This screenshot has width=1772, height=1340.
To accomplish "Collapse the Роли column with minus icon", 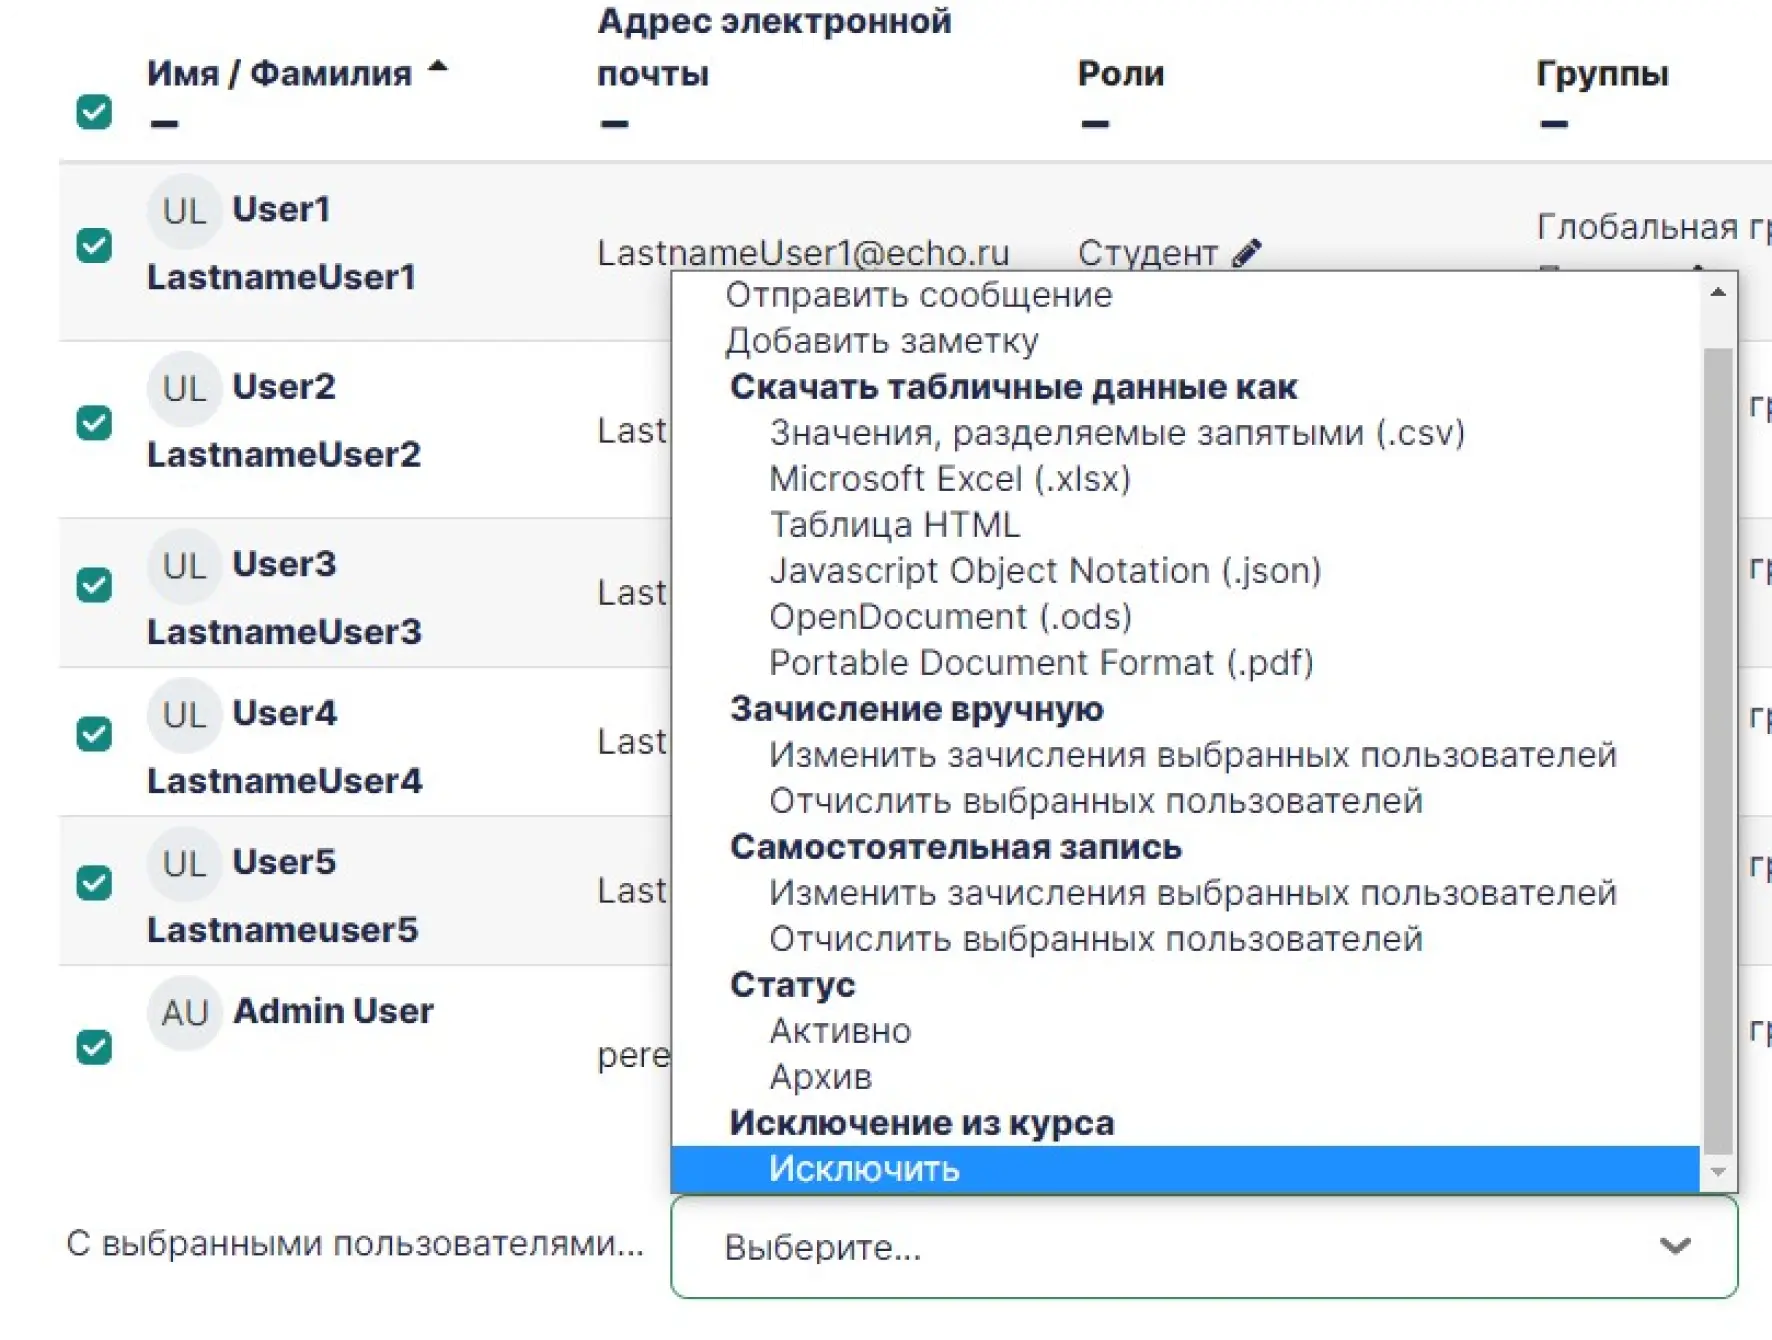I will click(1095, 124).
